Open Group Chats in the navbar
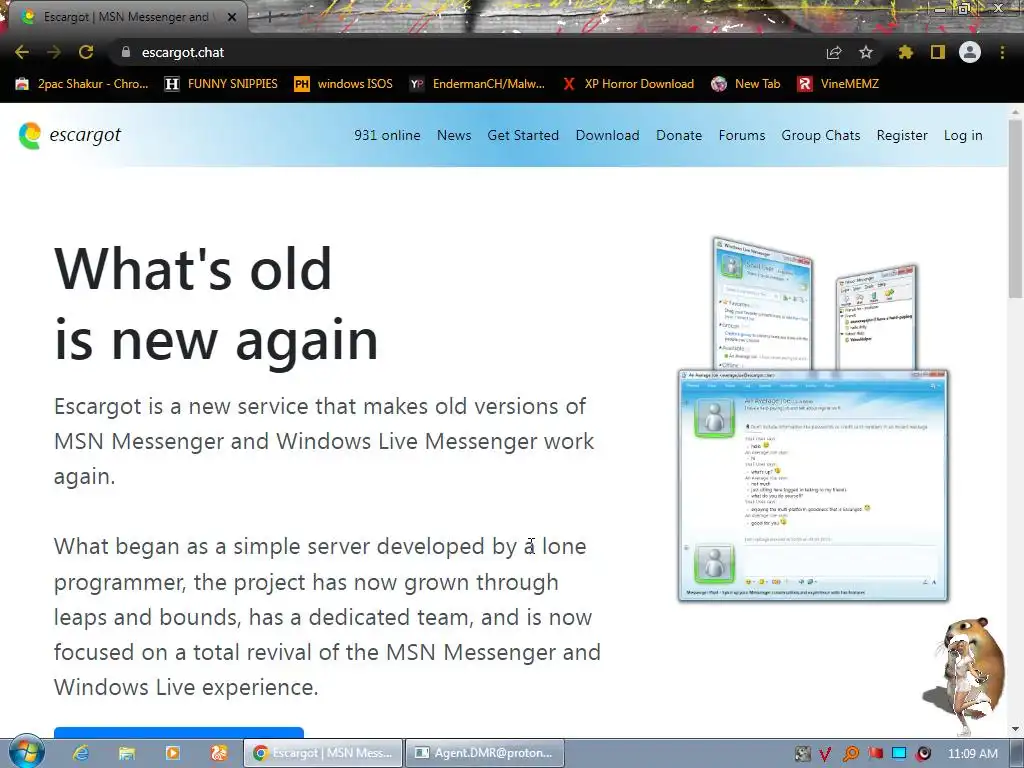This screenshot has width=1024, height=768. coord(821,135)
